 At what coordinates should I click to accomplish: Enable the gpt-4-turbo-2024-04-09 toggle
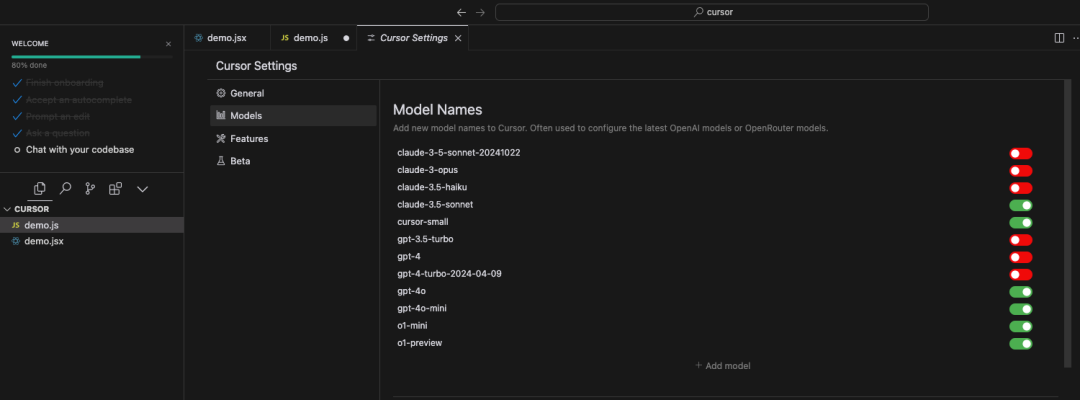coord(1021,274)
